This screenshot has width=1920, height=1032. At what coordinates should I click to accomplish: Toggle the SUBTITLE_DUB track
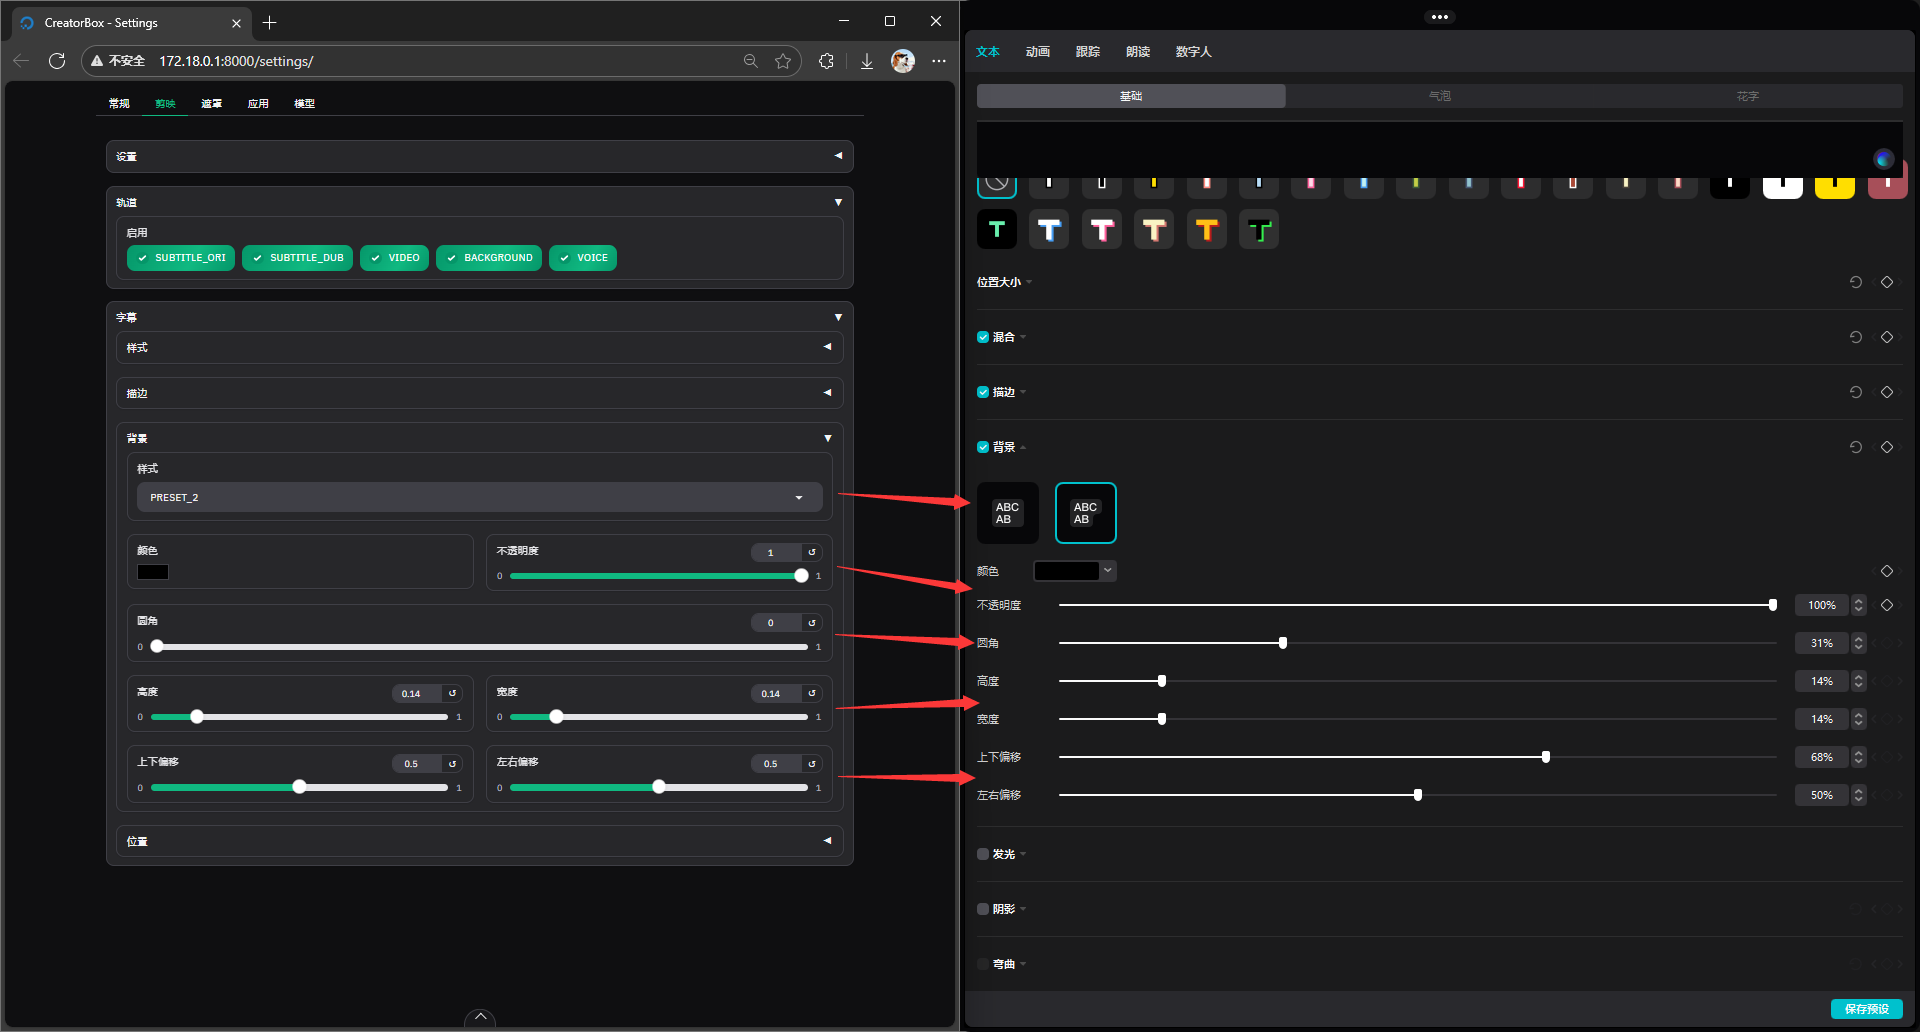pos(297,258)
